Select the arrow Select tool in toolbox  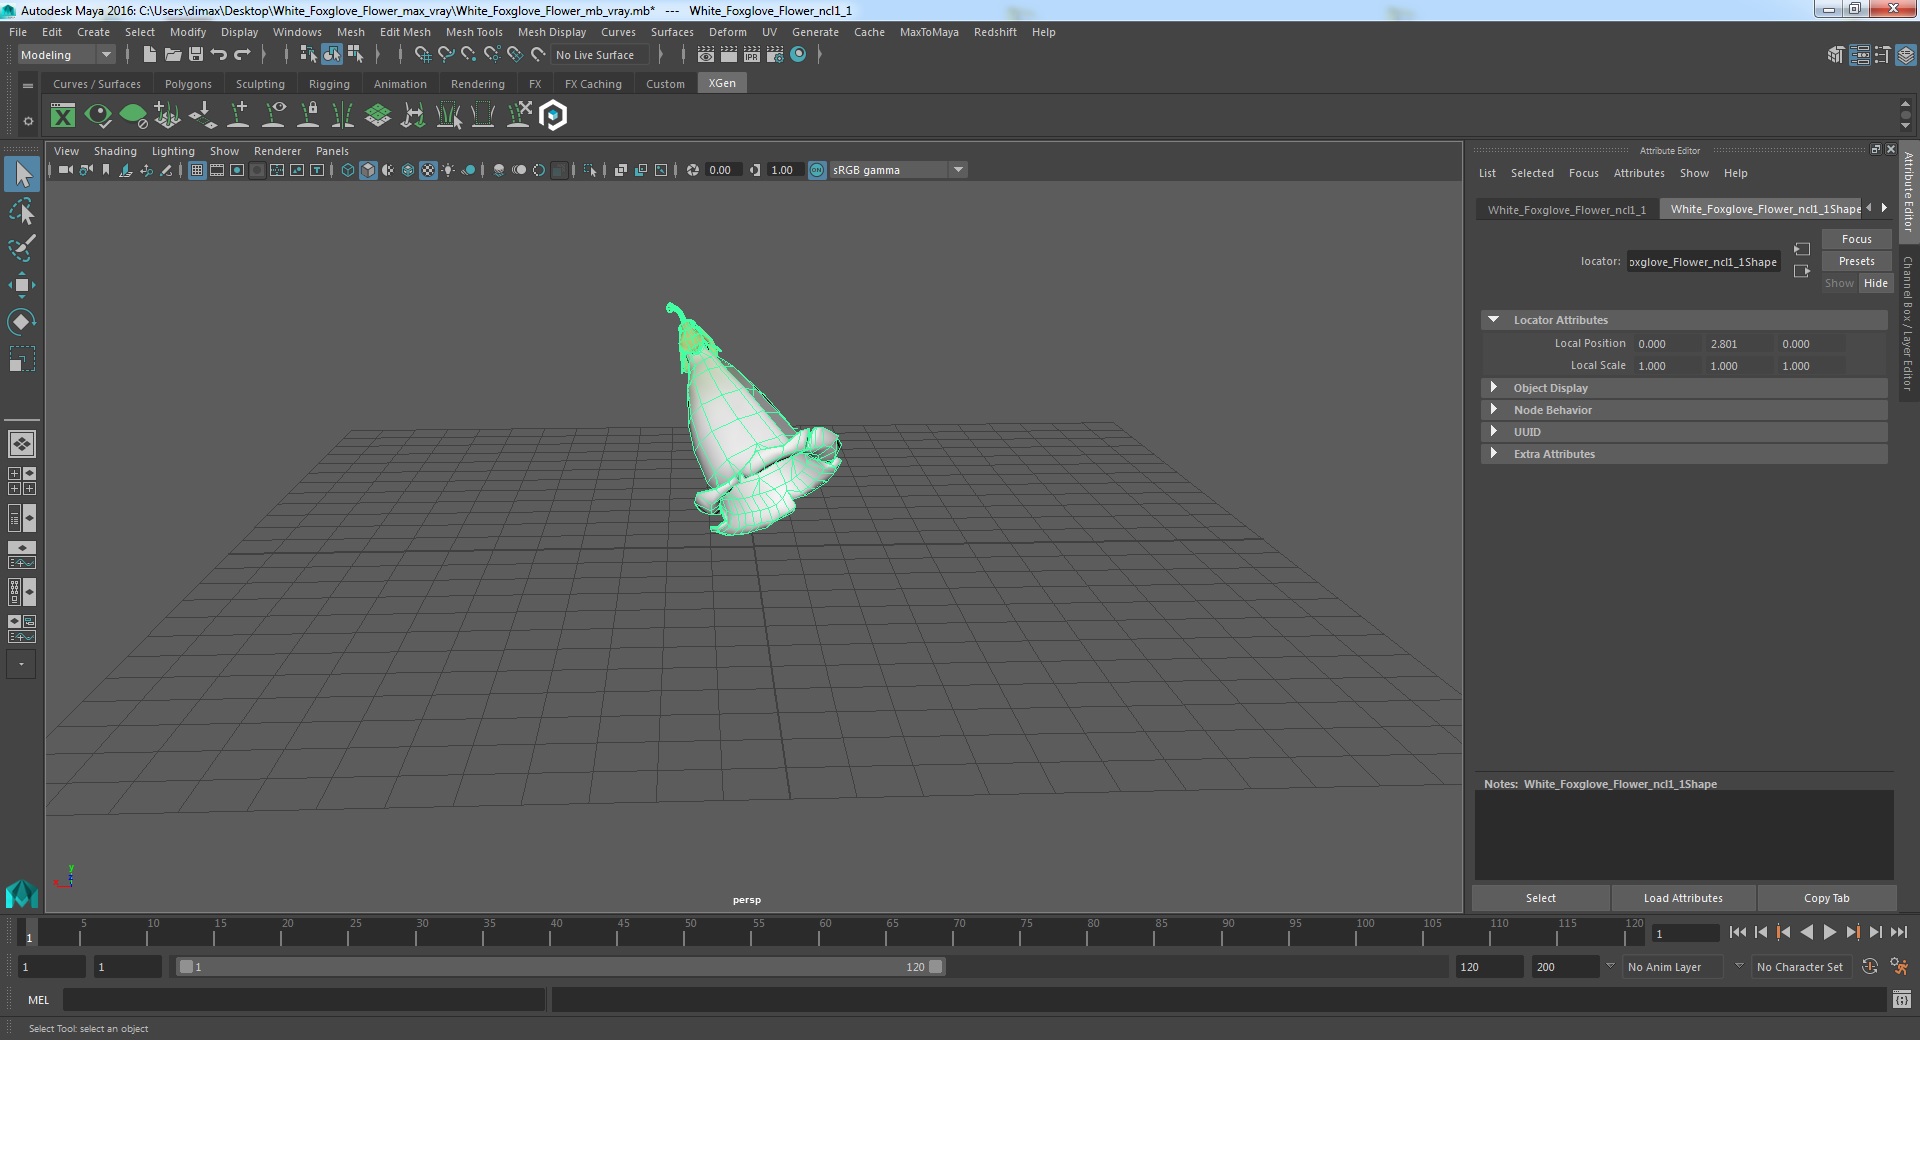[22, 174]
